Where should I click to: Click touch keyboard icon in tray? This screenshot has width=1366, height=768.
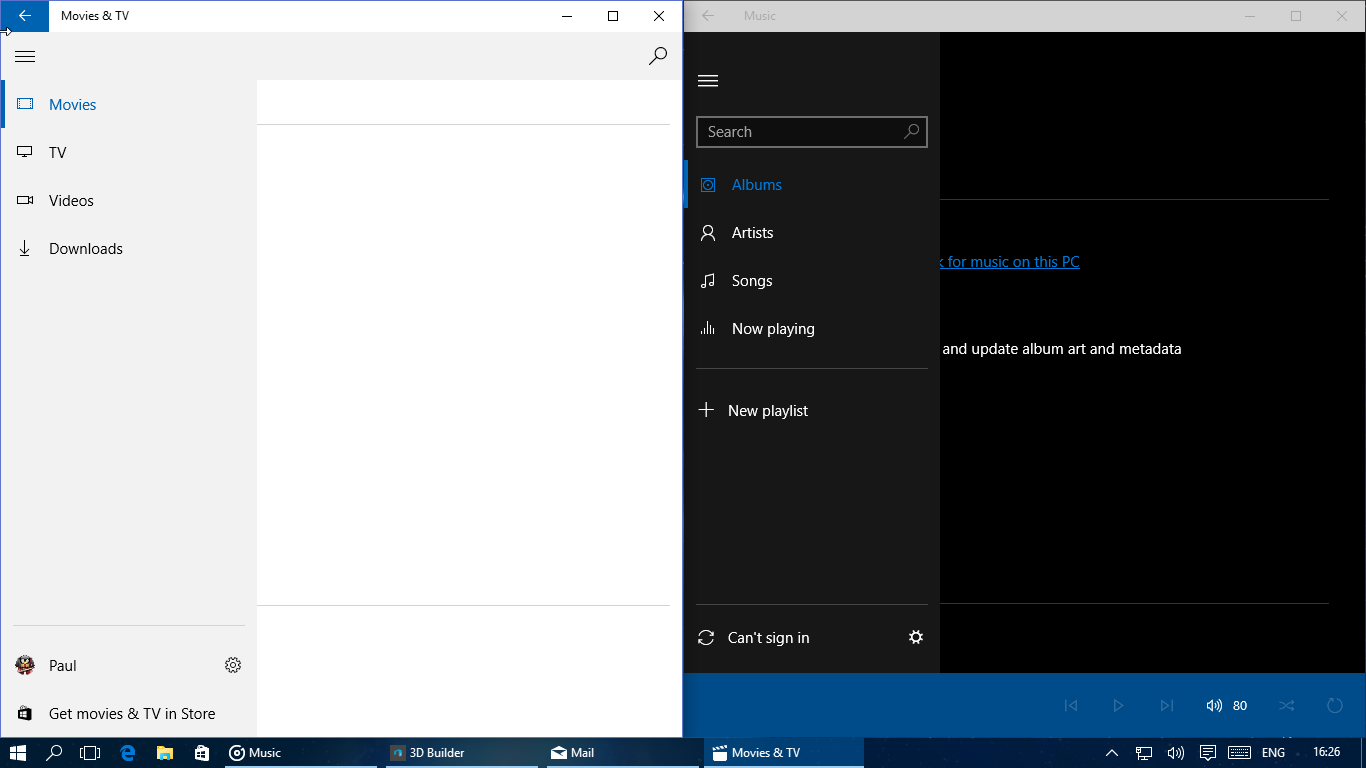click(1240, 753)
